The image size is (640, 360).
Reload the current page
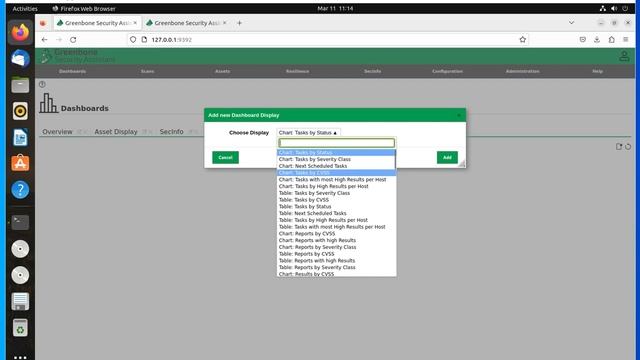(x=73, y=40)
